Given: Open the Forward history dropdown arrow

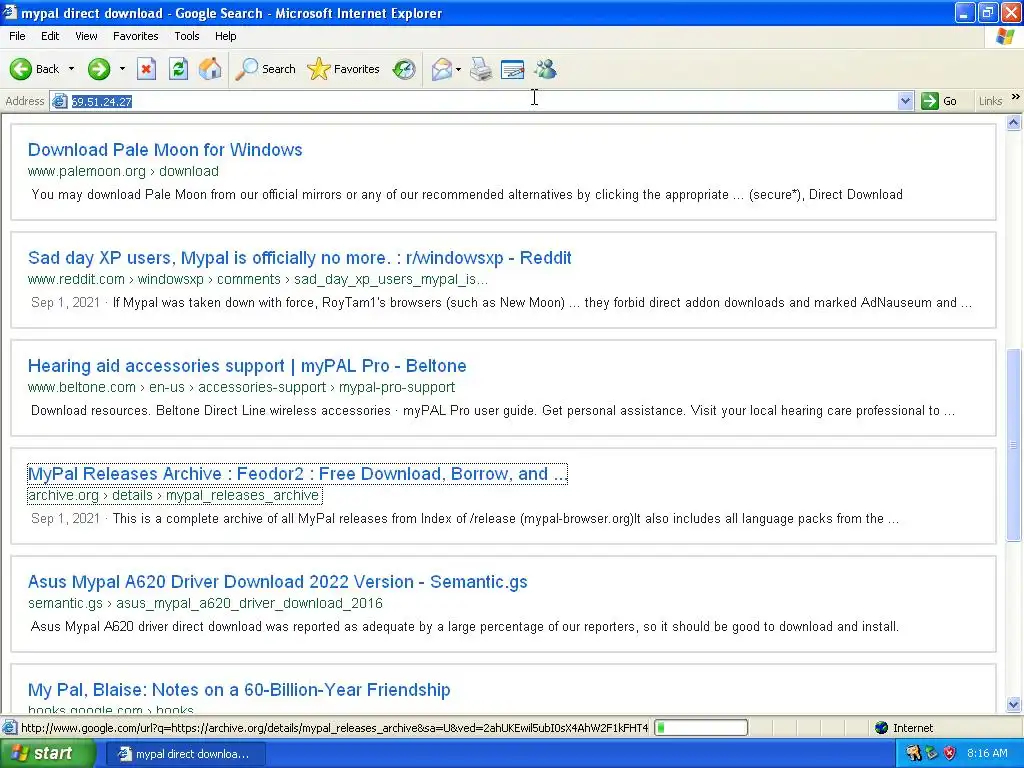Looking at the screenshot, I should pyautogui.click(x=122, y=69).
